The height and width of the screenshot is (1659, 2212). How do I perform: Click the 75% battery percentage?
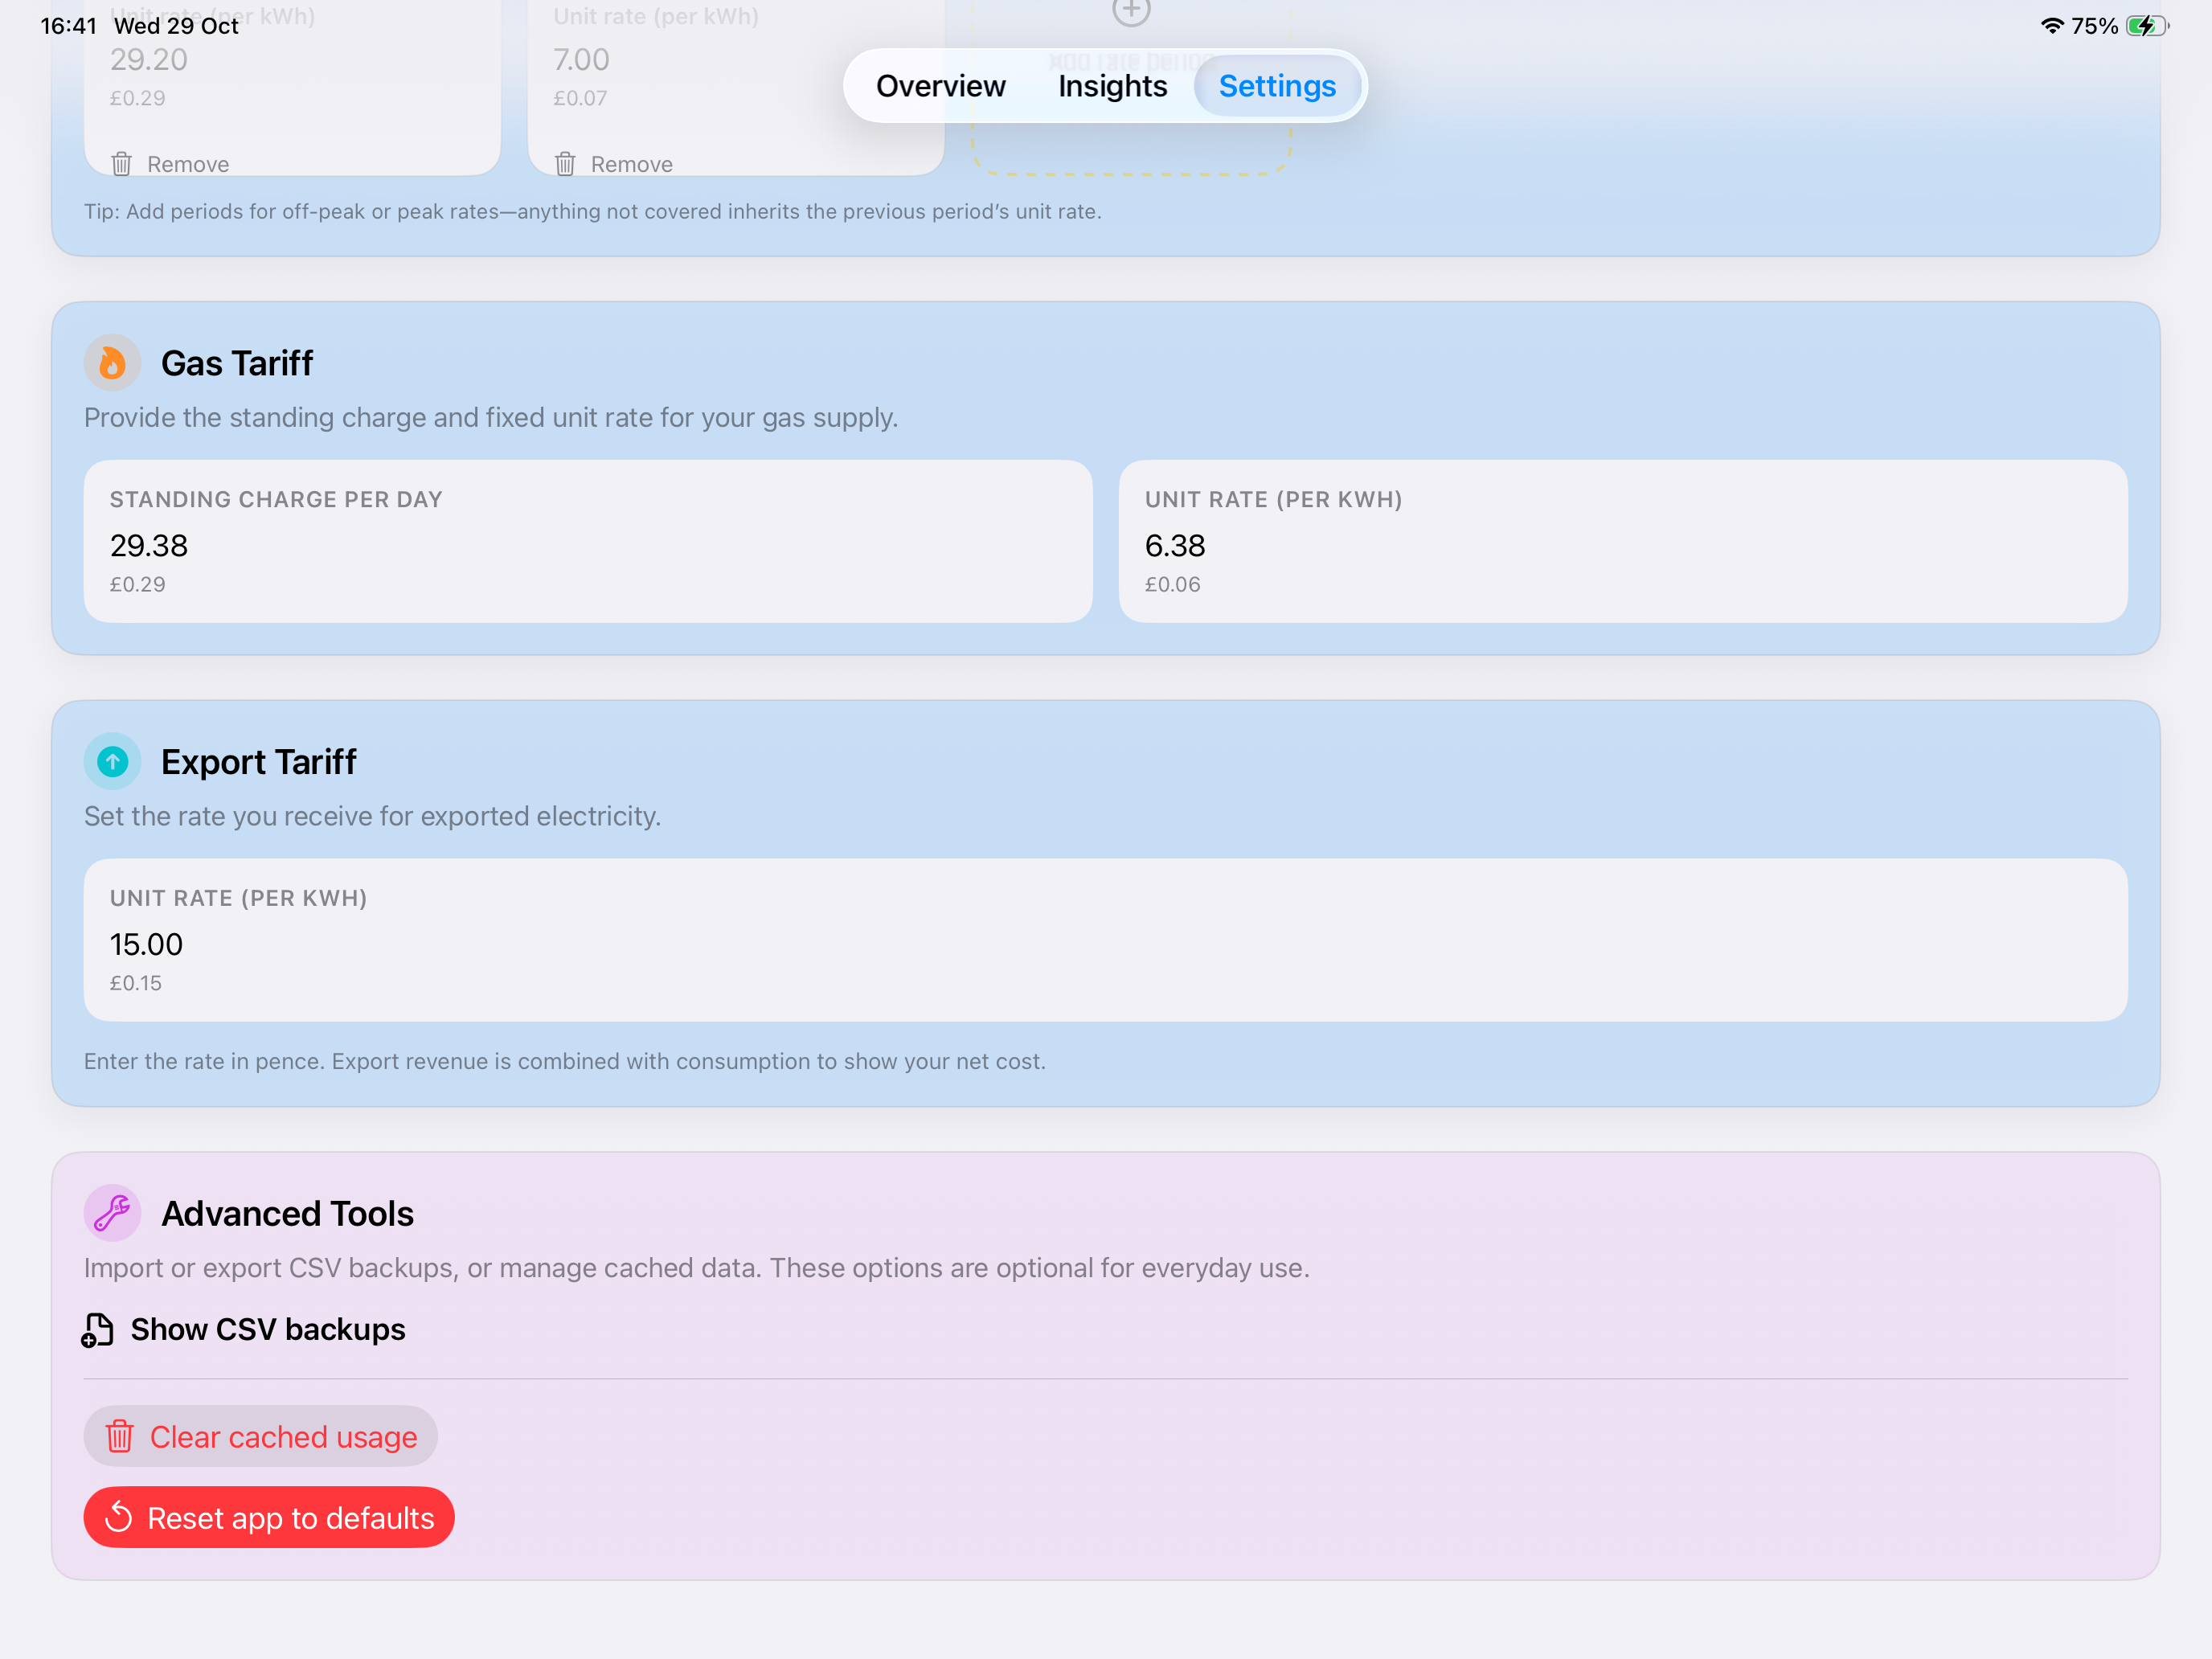(2094, 26)
